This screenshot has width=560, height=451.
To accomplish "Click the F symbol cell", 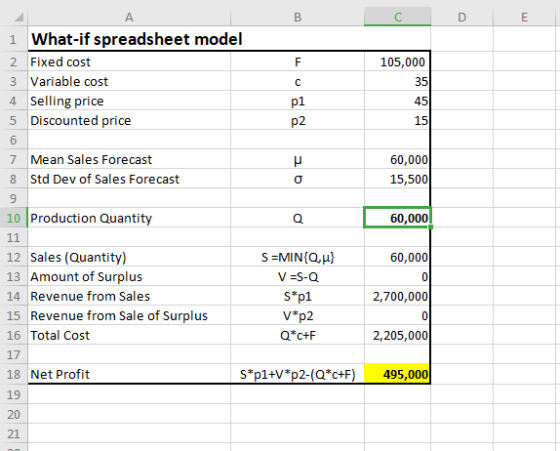I will [x=298, y=62].
